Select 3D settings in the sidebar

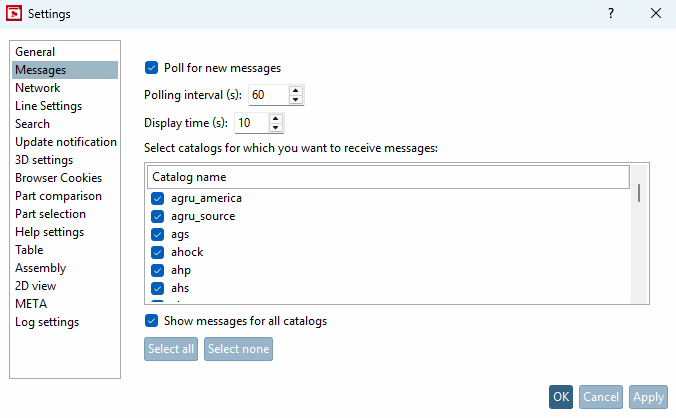click(44, 160)
